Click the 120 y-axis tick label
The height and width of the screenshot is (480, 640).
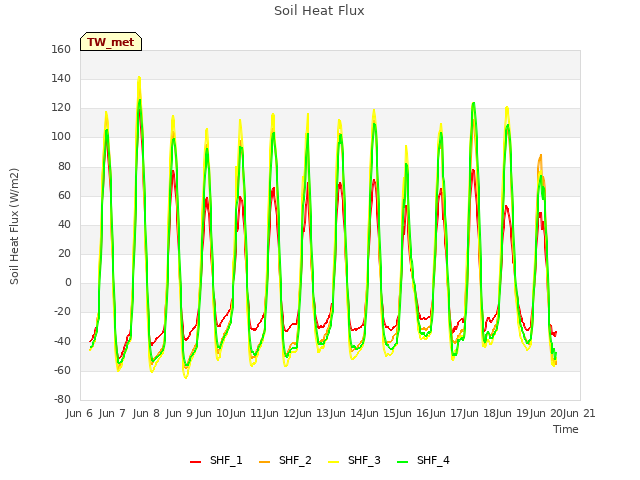point(61,108)
